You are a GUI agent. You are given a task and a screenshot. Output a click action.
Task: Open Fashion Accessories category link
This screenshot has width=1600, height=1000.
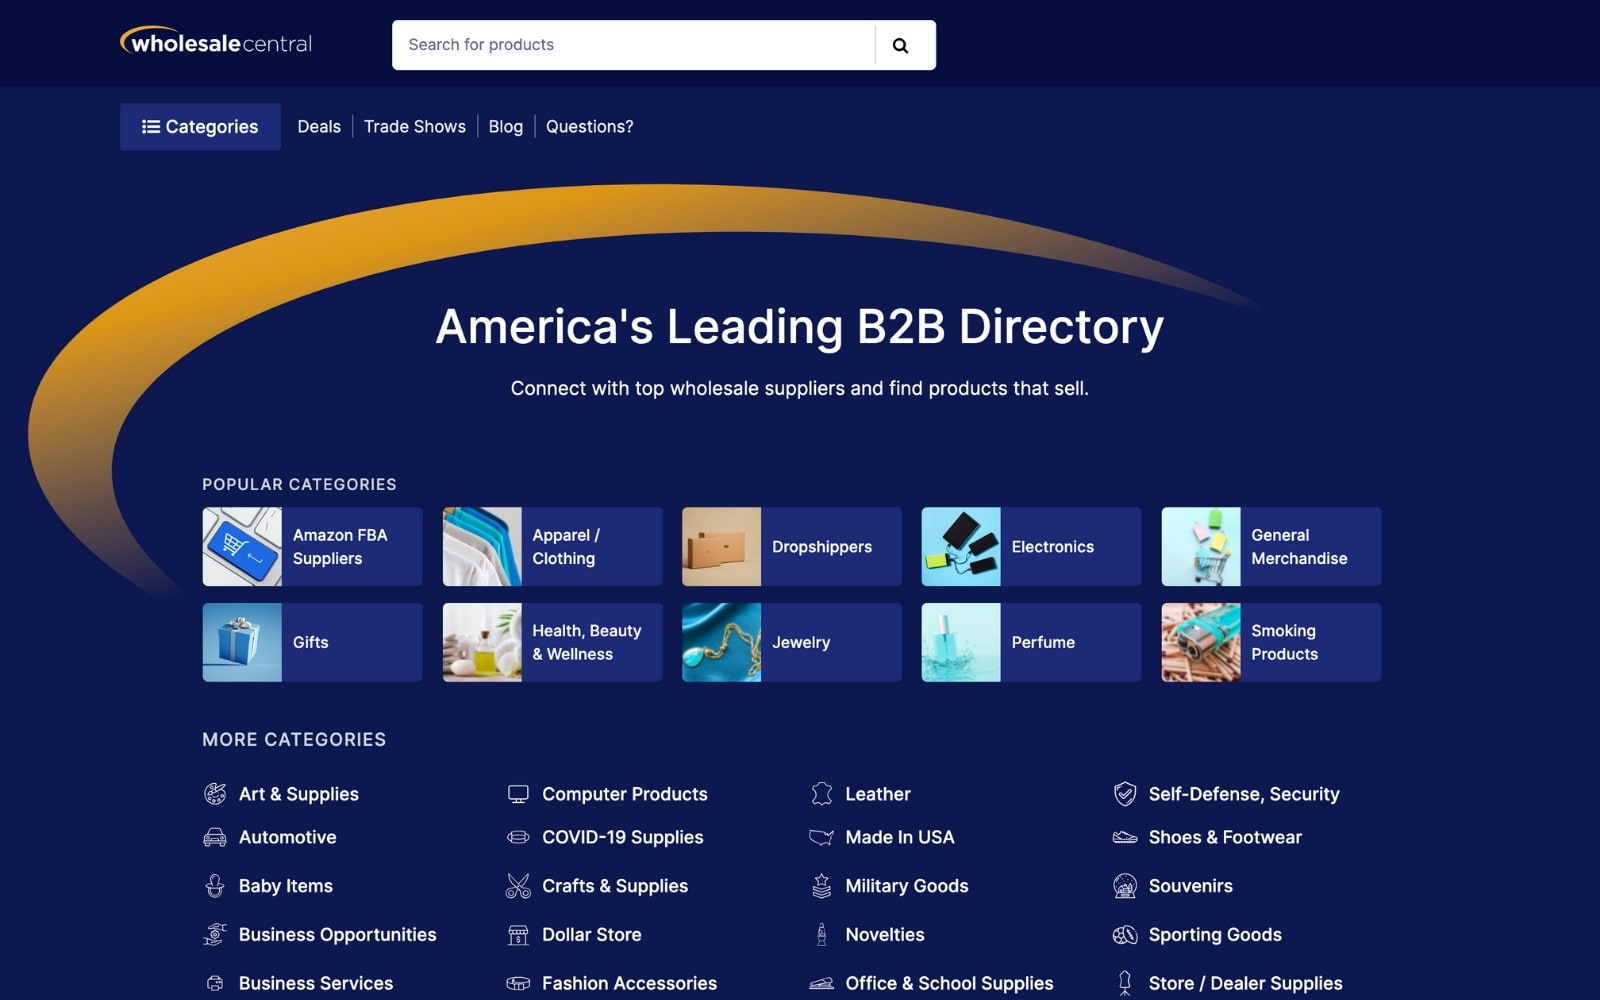click(629, 983)
